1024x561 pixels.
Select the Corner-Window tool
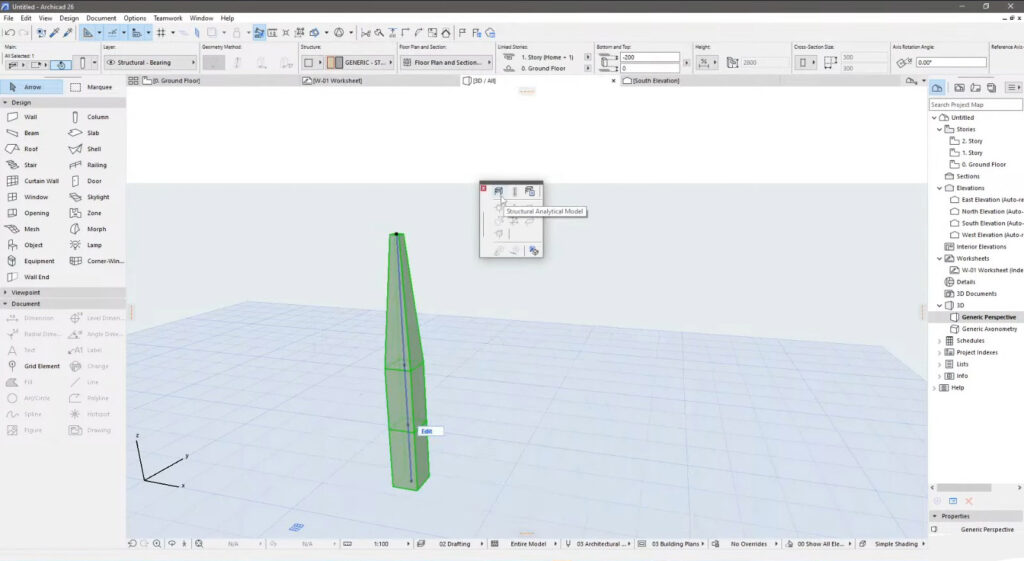tap(95, 261)
